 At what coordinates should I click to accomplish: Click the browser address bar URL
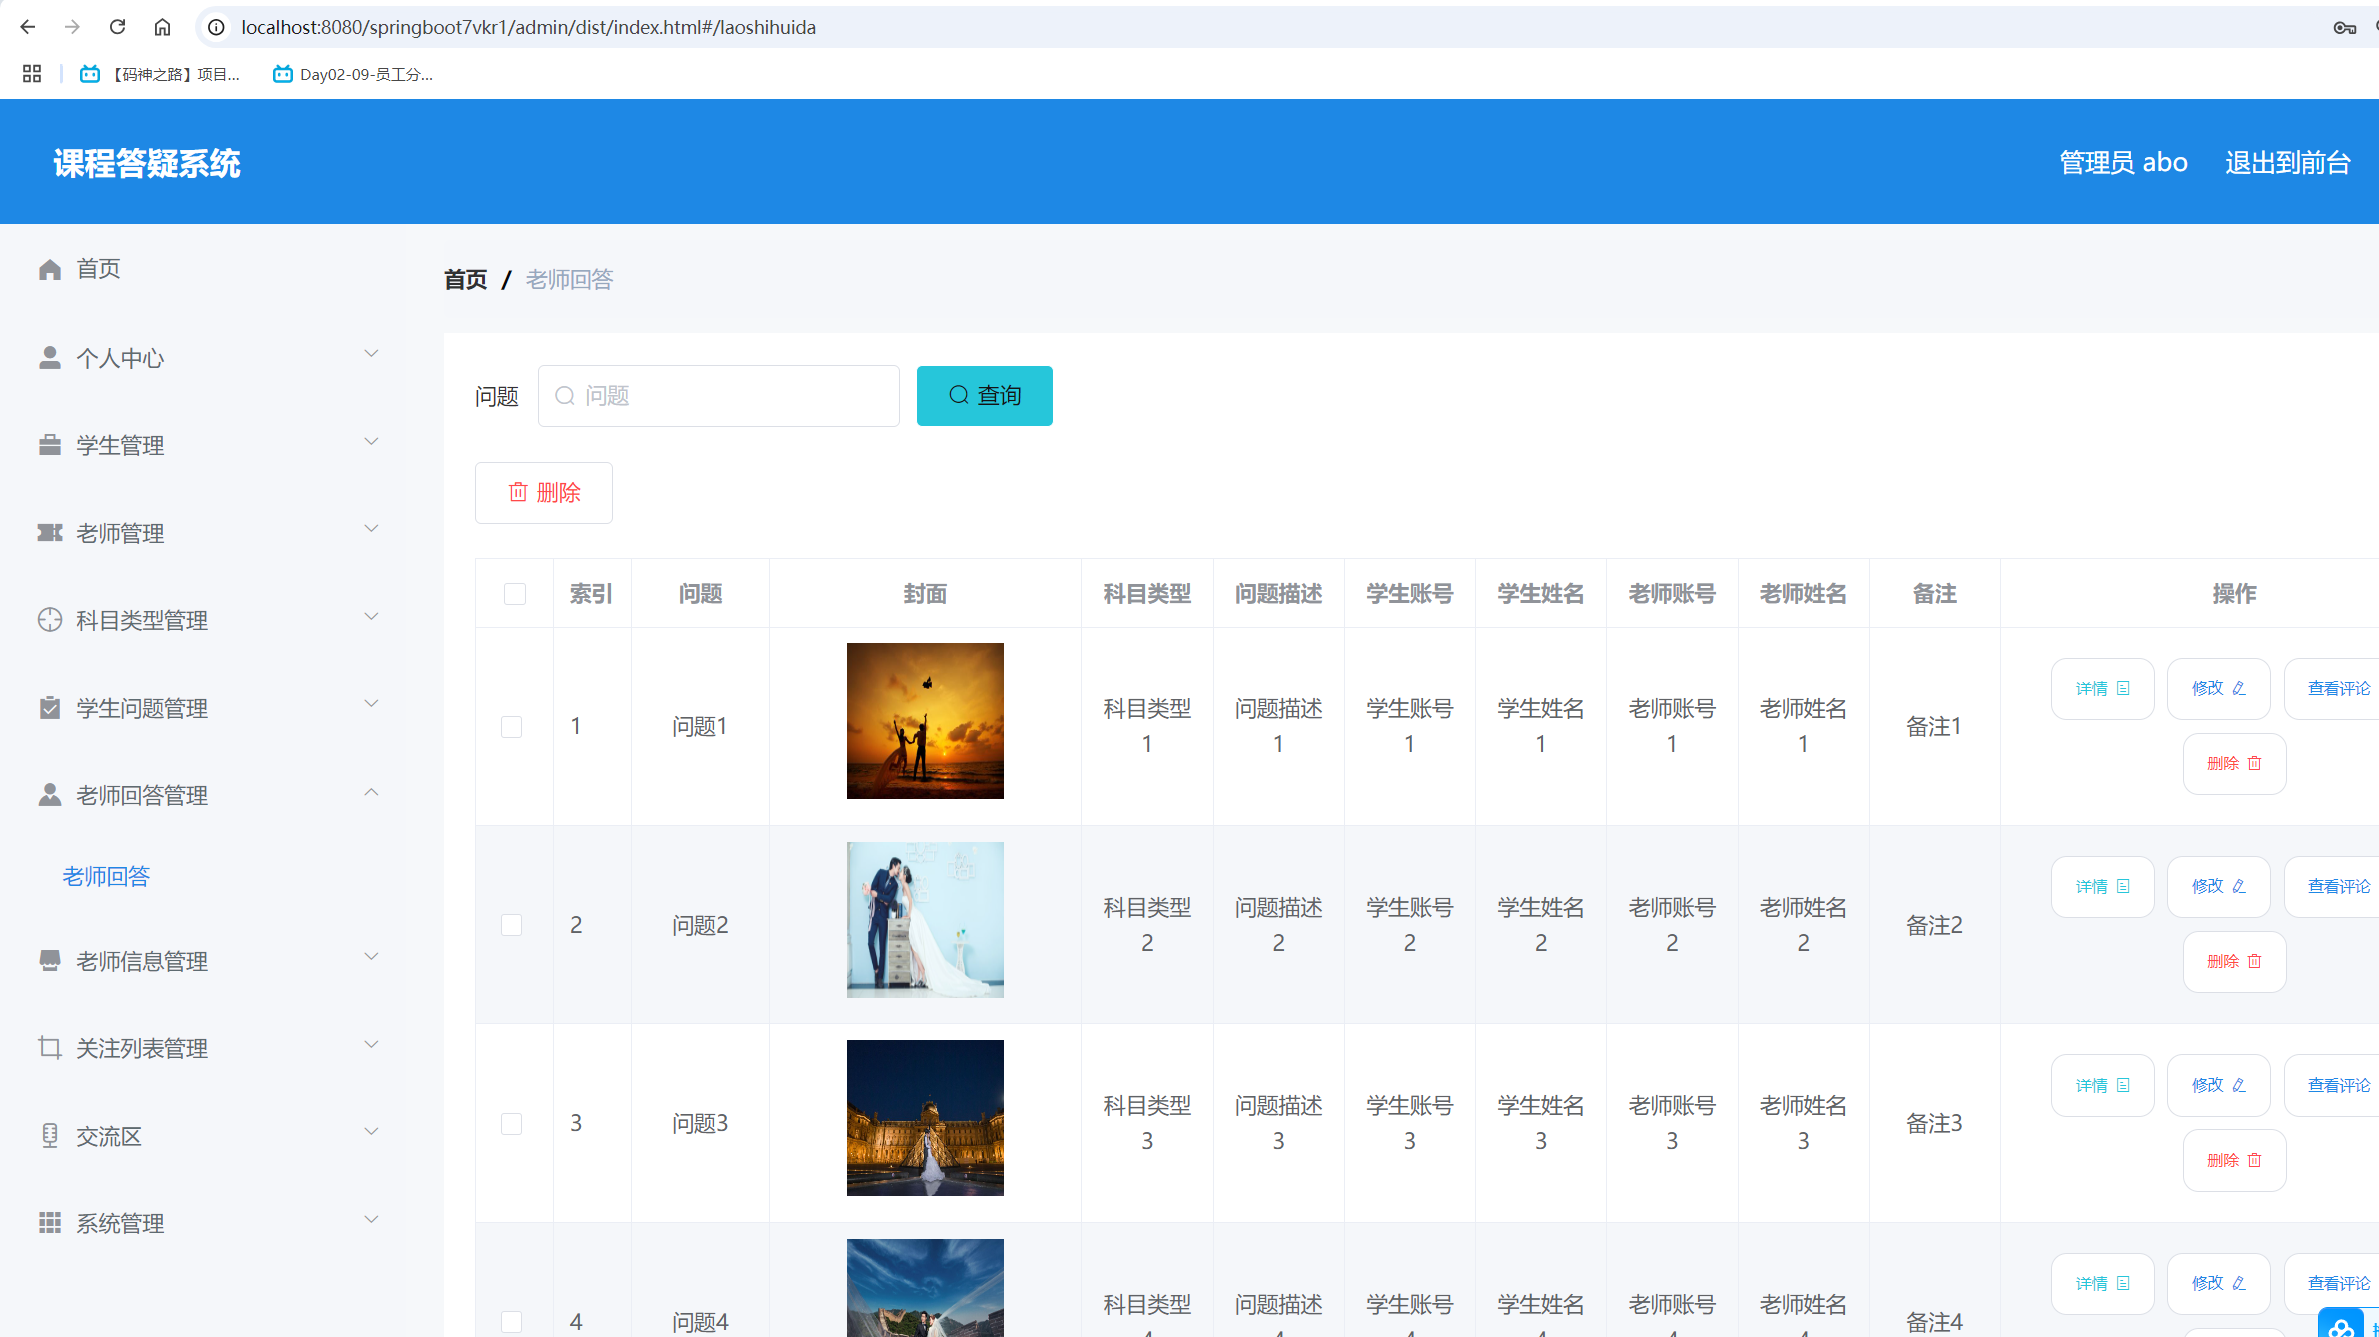[x=528, y=27]
